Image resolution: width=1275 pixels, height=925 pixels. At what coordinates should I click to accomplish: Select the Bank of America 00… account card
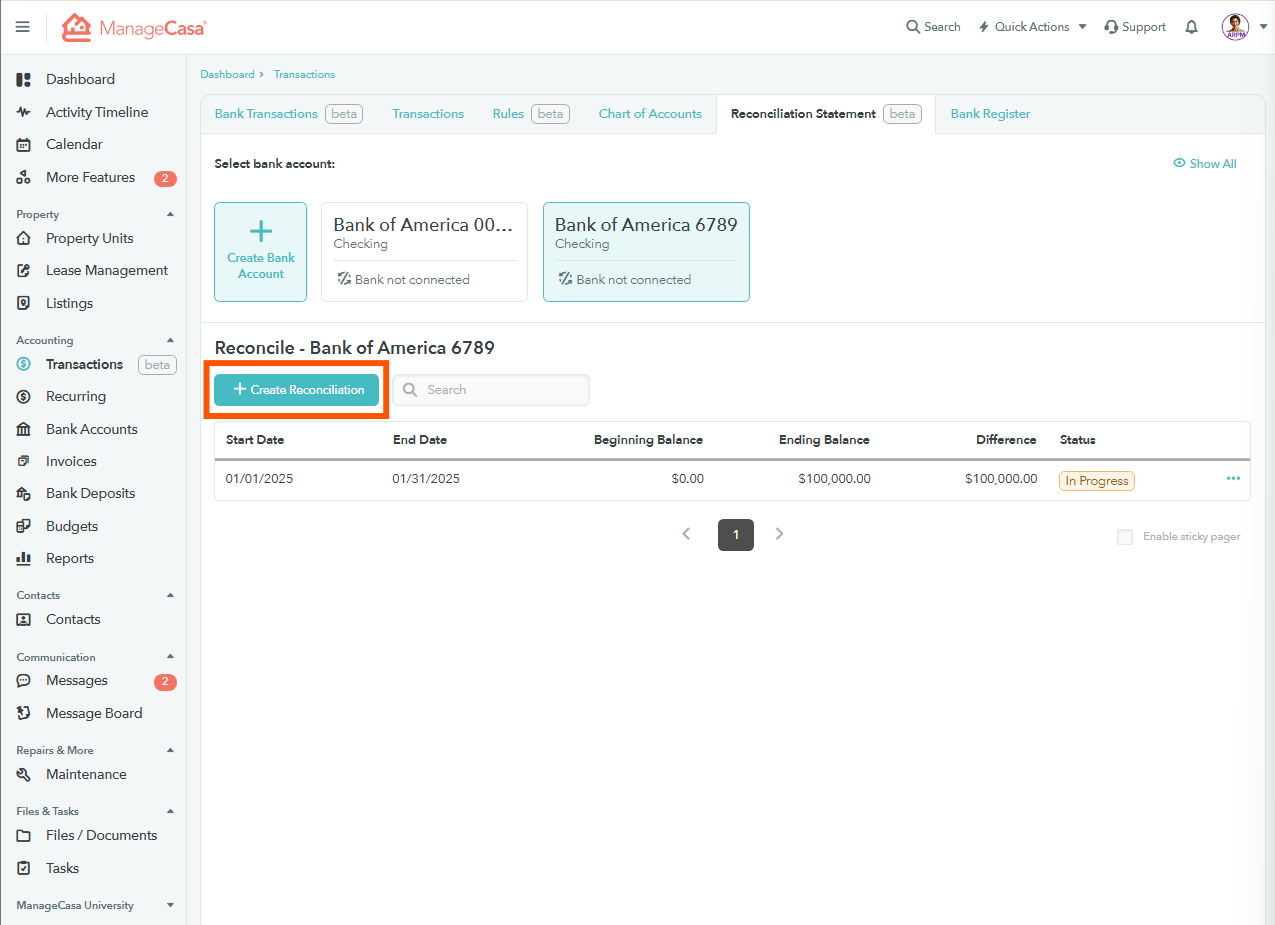coord(424,252)
